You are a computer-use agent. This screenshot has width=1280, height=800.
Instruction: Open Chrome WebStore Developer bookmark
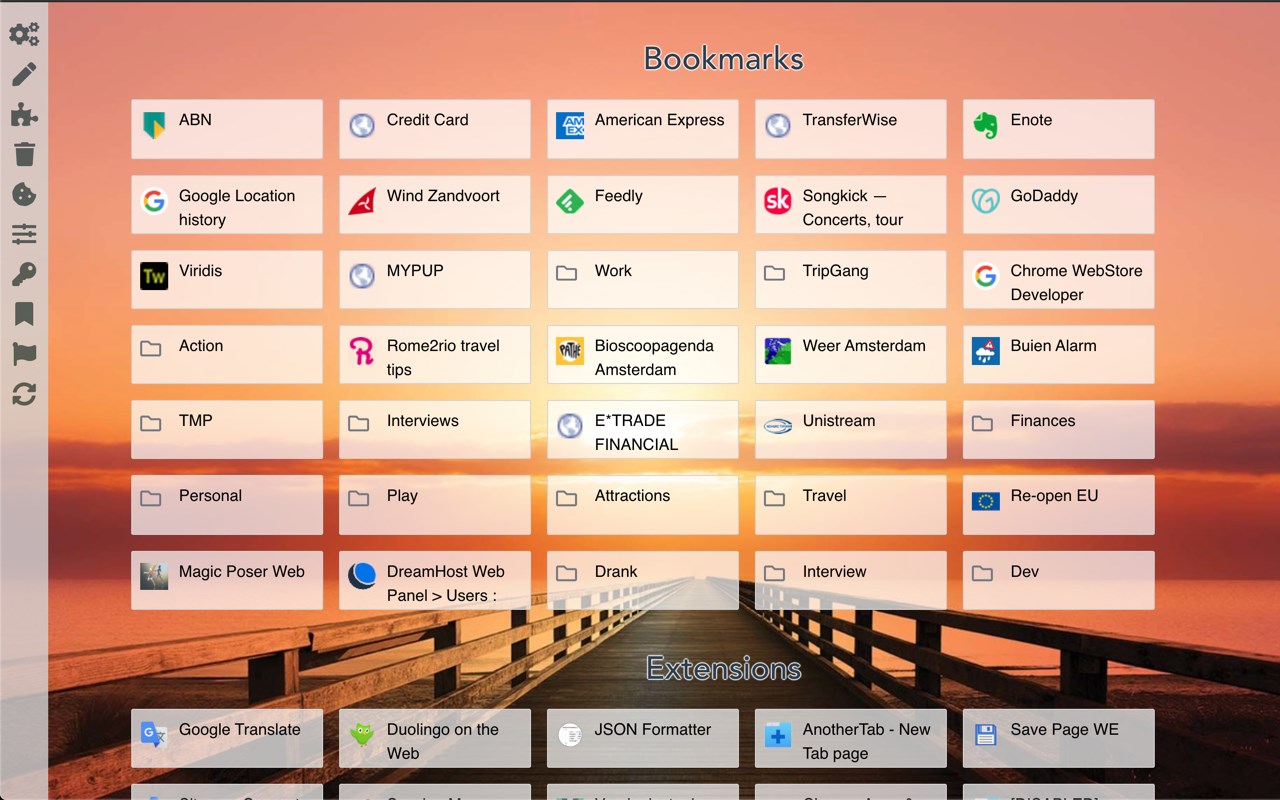point(1059,279)
